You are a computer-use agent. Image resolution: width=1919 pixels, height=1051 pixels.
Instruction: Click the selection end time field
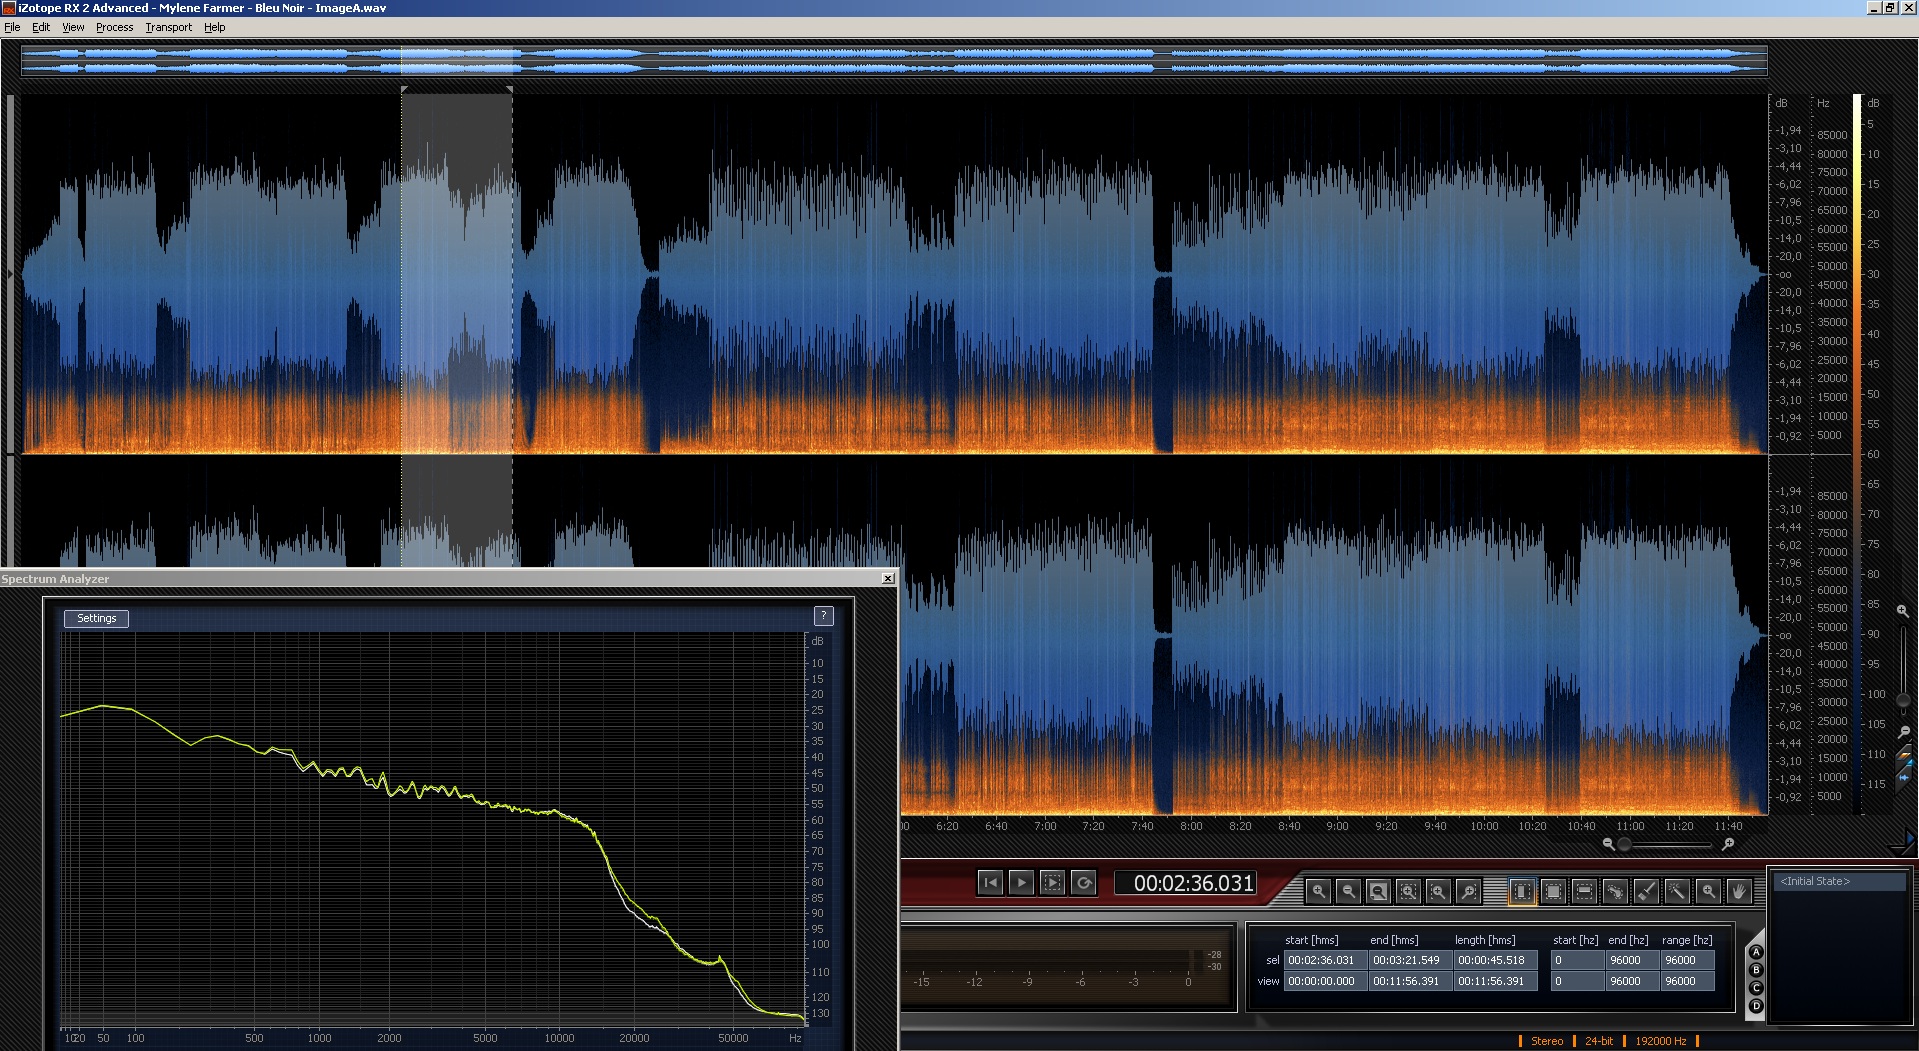(x=1409, y=960)
